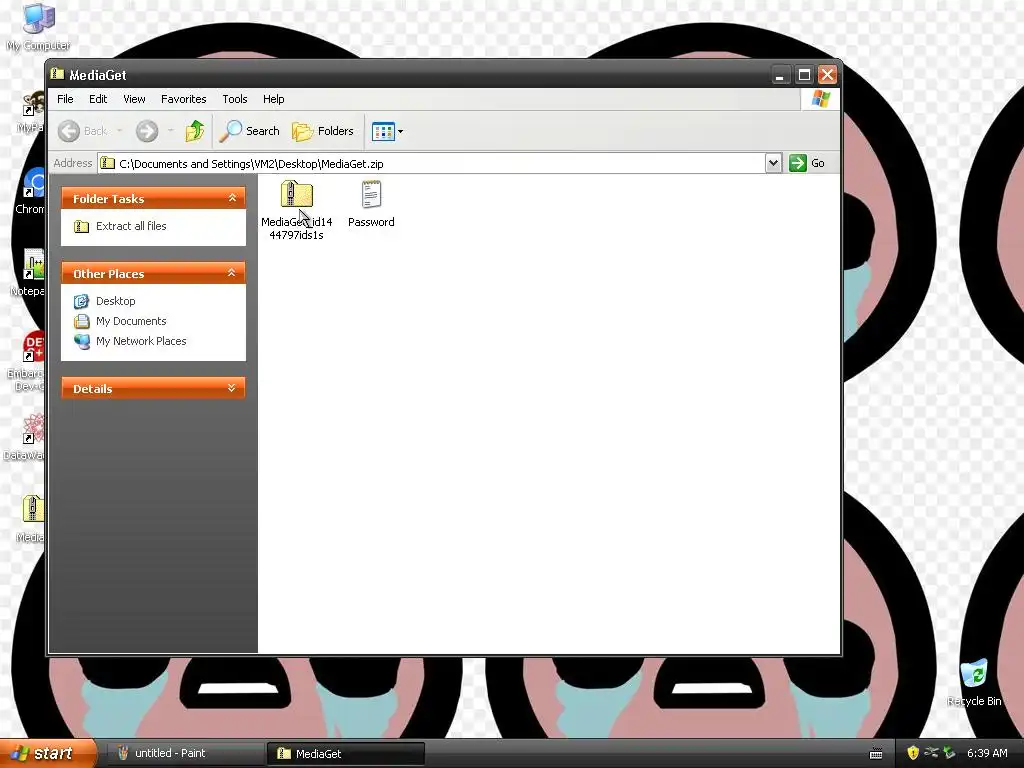1024x768 pixels.
Task: Open the Tools menu
Action: (x=234, y=99)
